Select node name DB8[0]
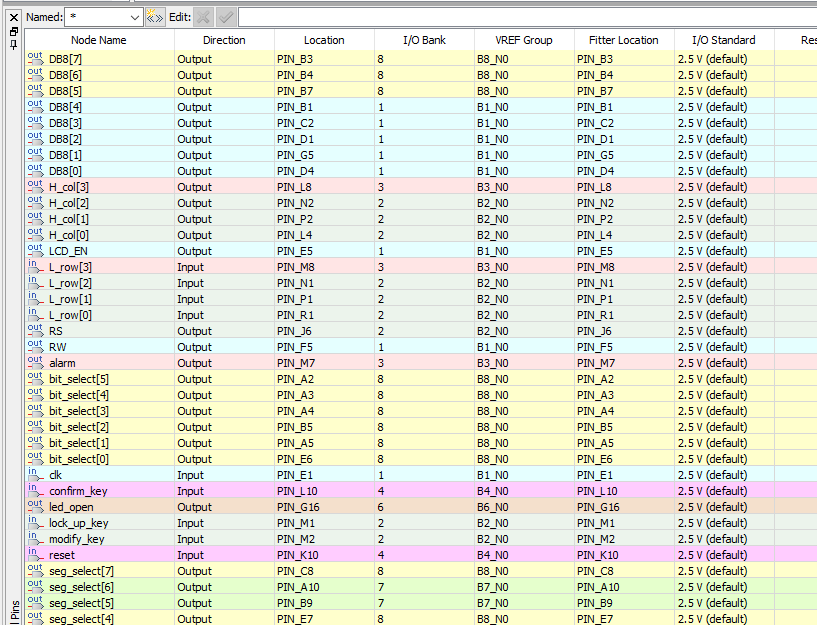This screenshot has width=817, height=625. [65, 171]
